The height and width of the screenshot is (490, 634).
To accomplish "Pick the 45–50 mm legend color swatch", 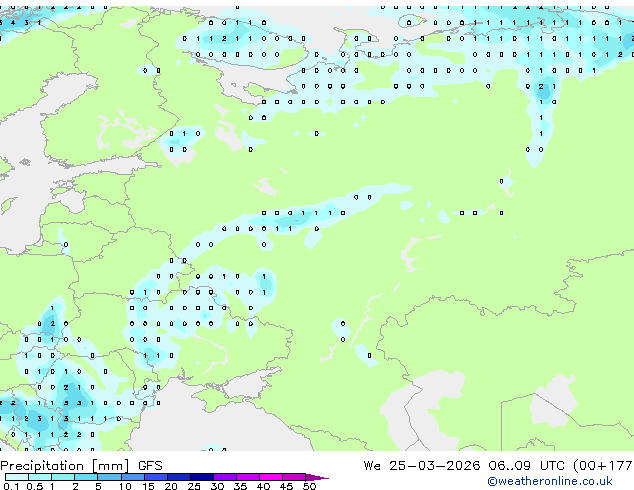I will click(x=294, y=477).
